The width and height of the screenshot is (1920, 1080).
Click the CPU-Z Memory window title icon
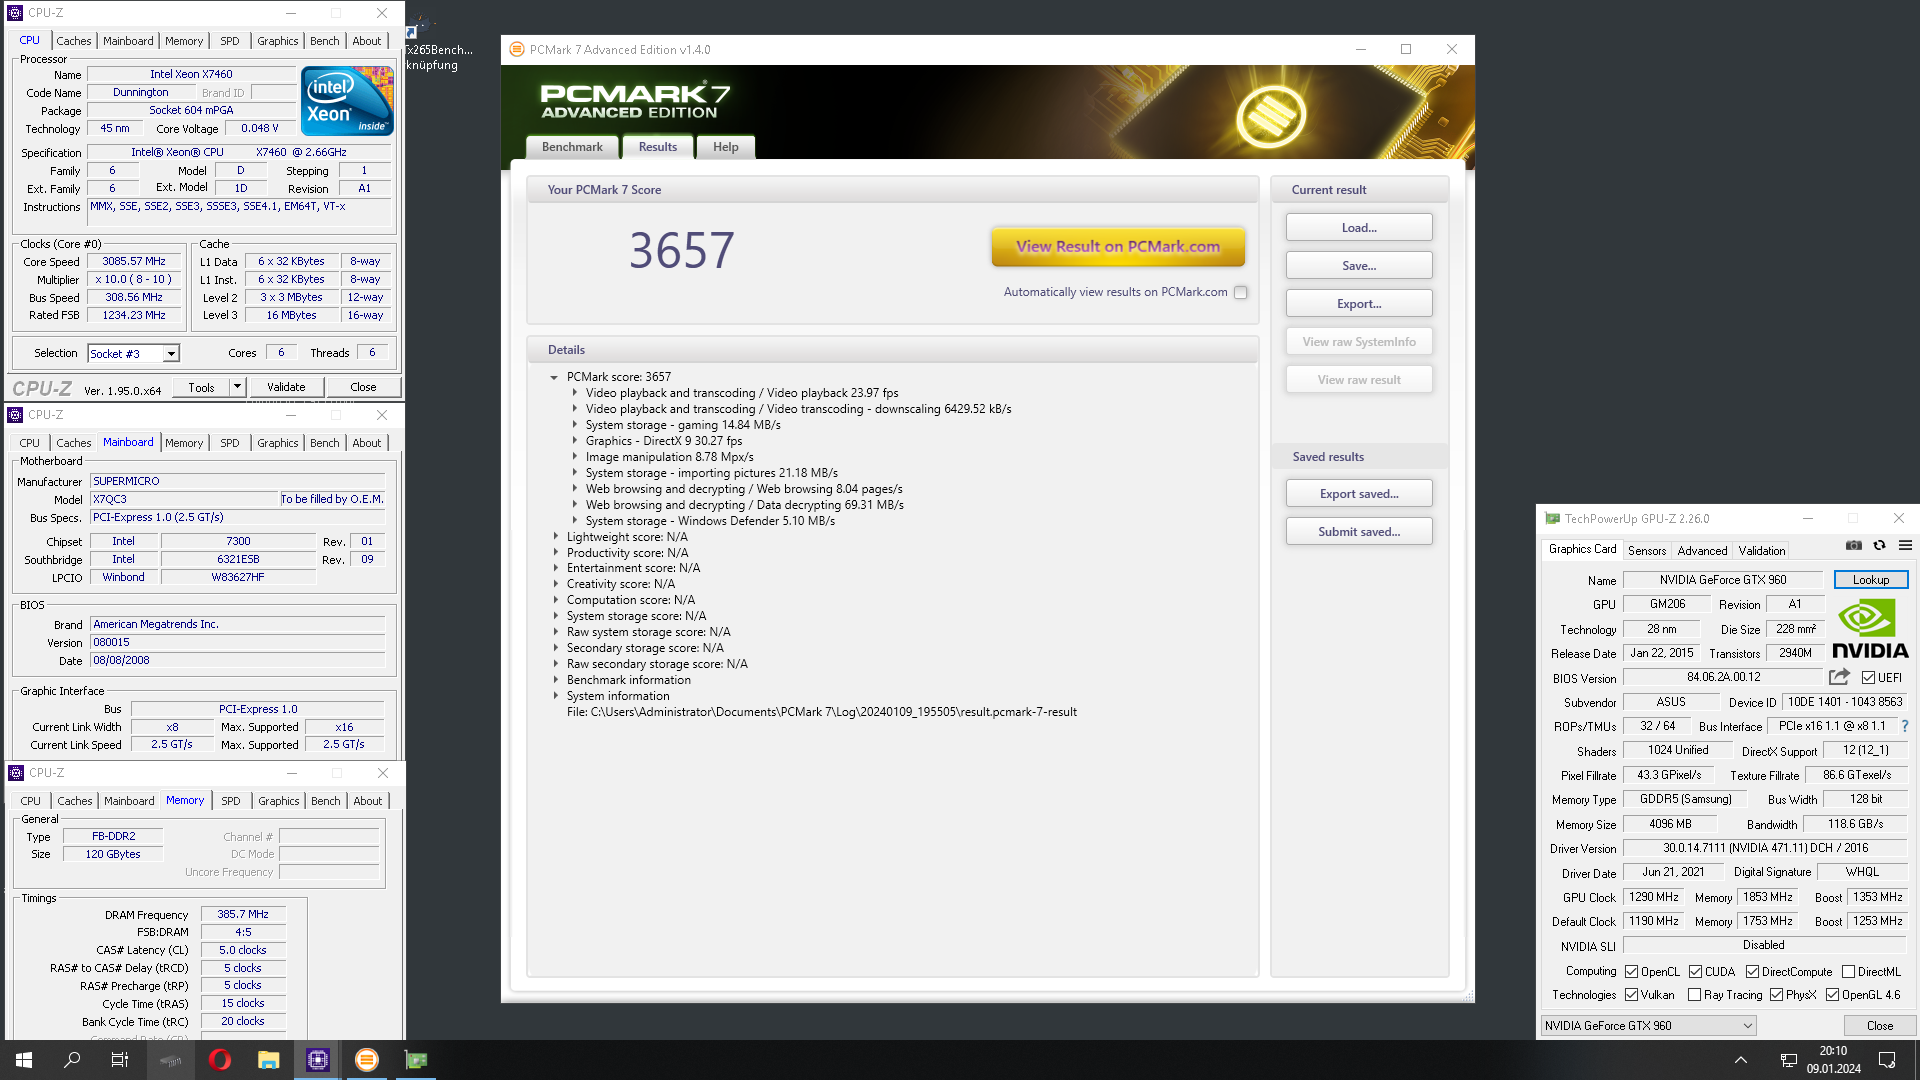(16, 773)
